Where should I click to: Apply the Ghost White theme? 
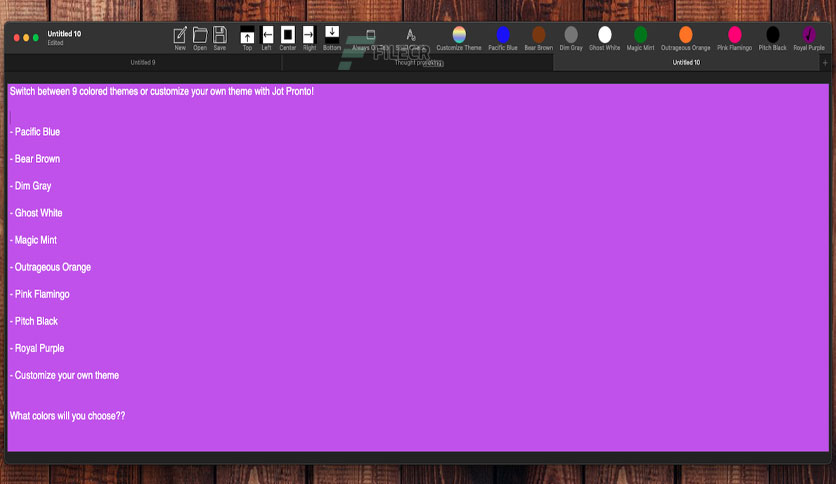604,35
